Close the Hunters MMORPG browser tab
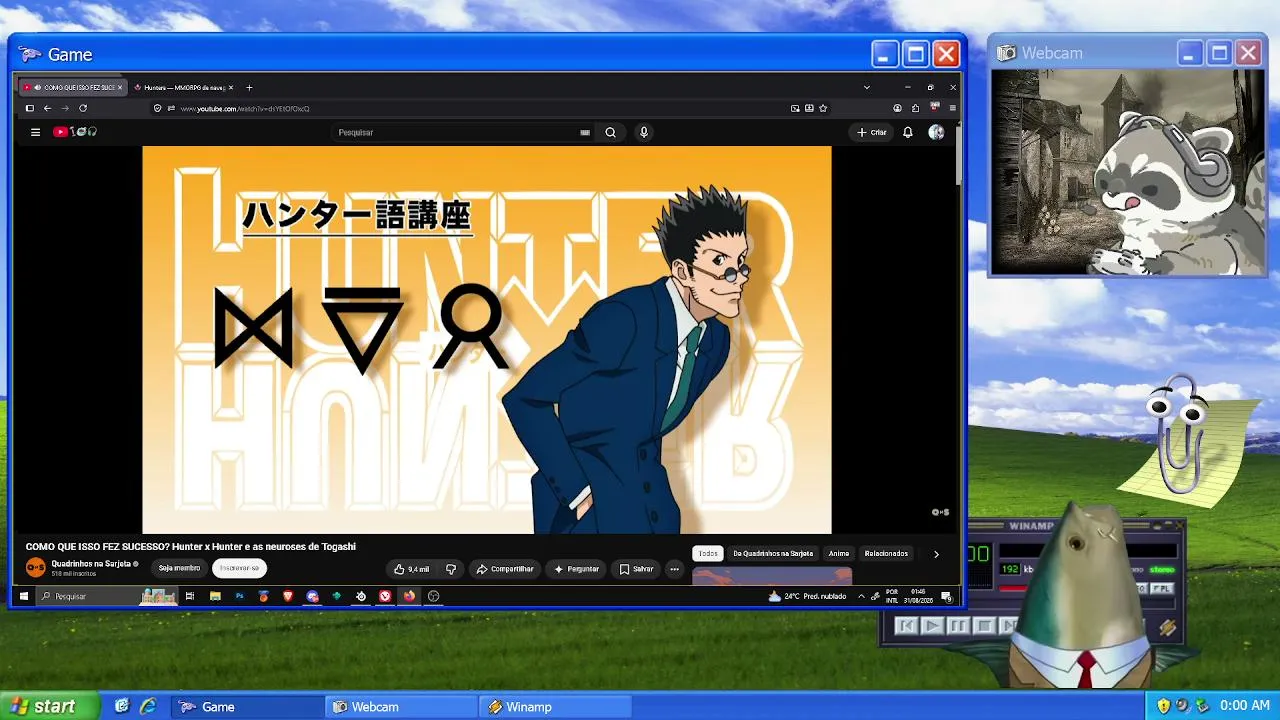 click(x=233, y=87)
